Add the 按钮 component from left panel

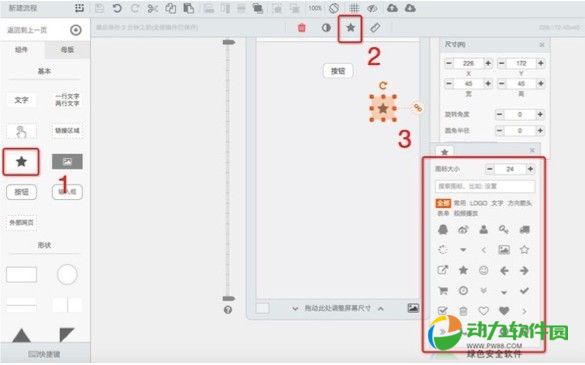[x=21, y=192]
